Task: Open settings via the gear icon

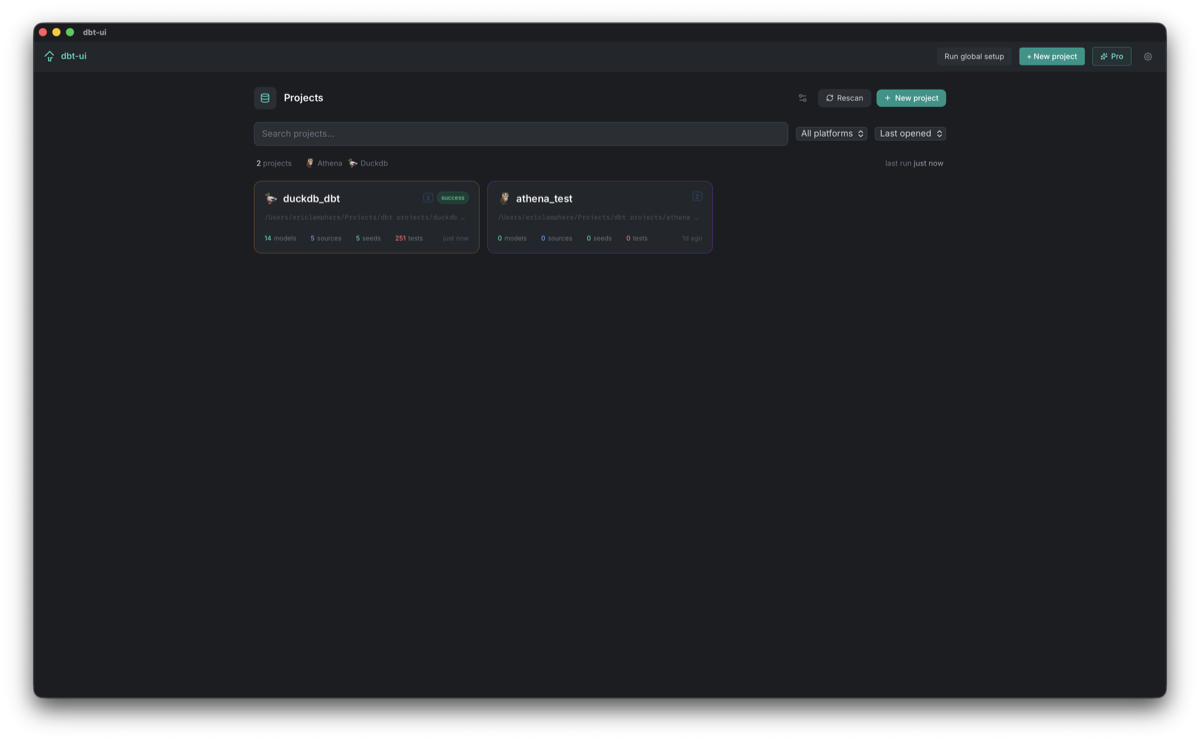Action: point(1148,56)
